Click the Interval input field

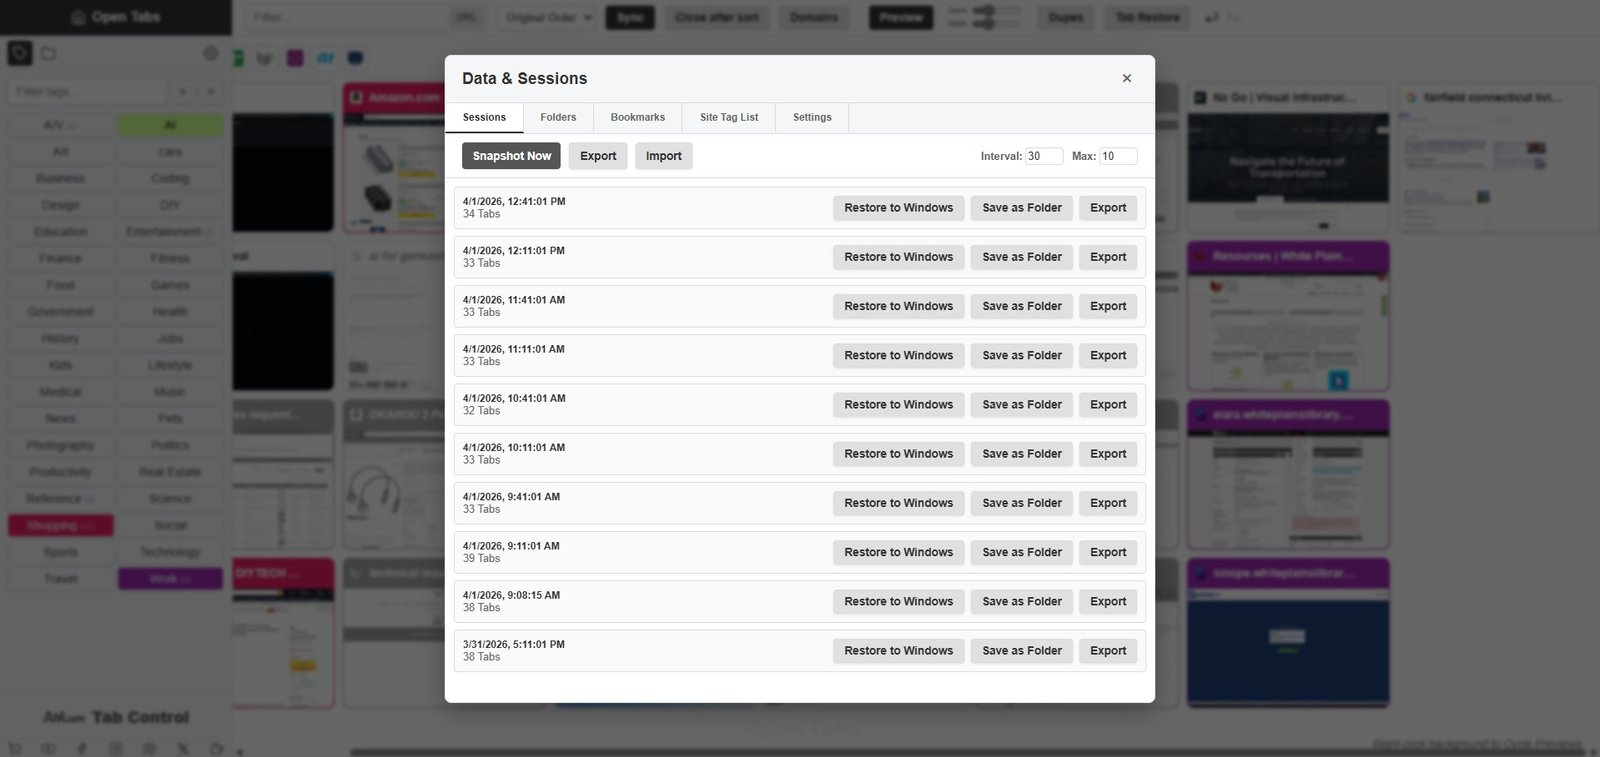tap(1043, 156)
